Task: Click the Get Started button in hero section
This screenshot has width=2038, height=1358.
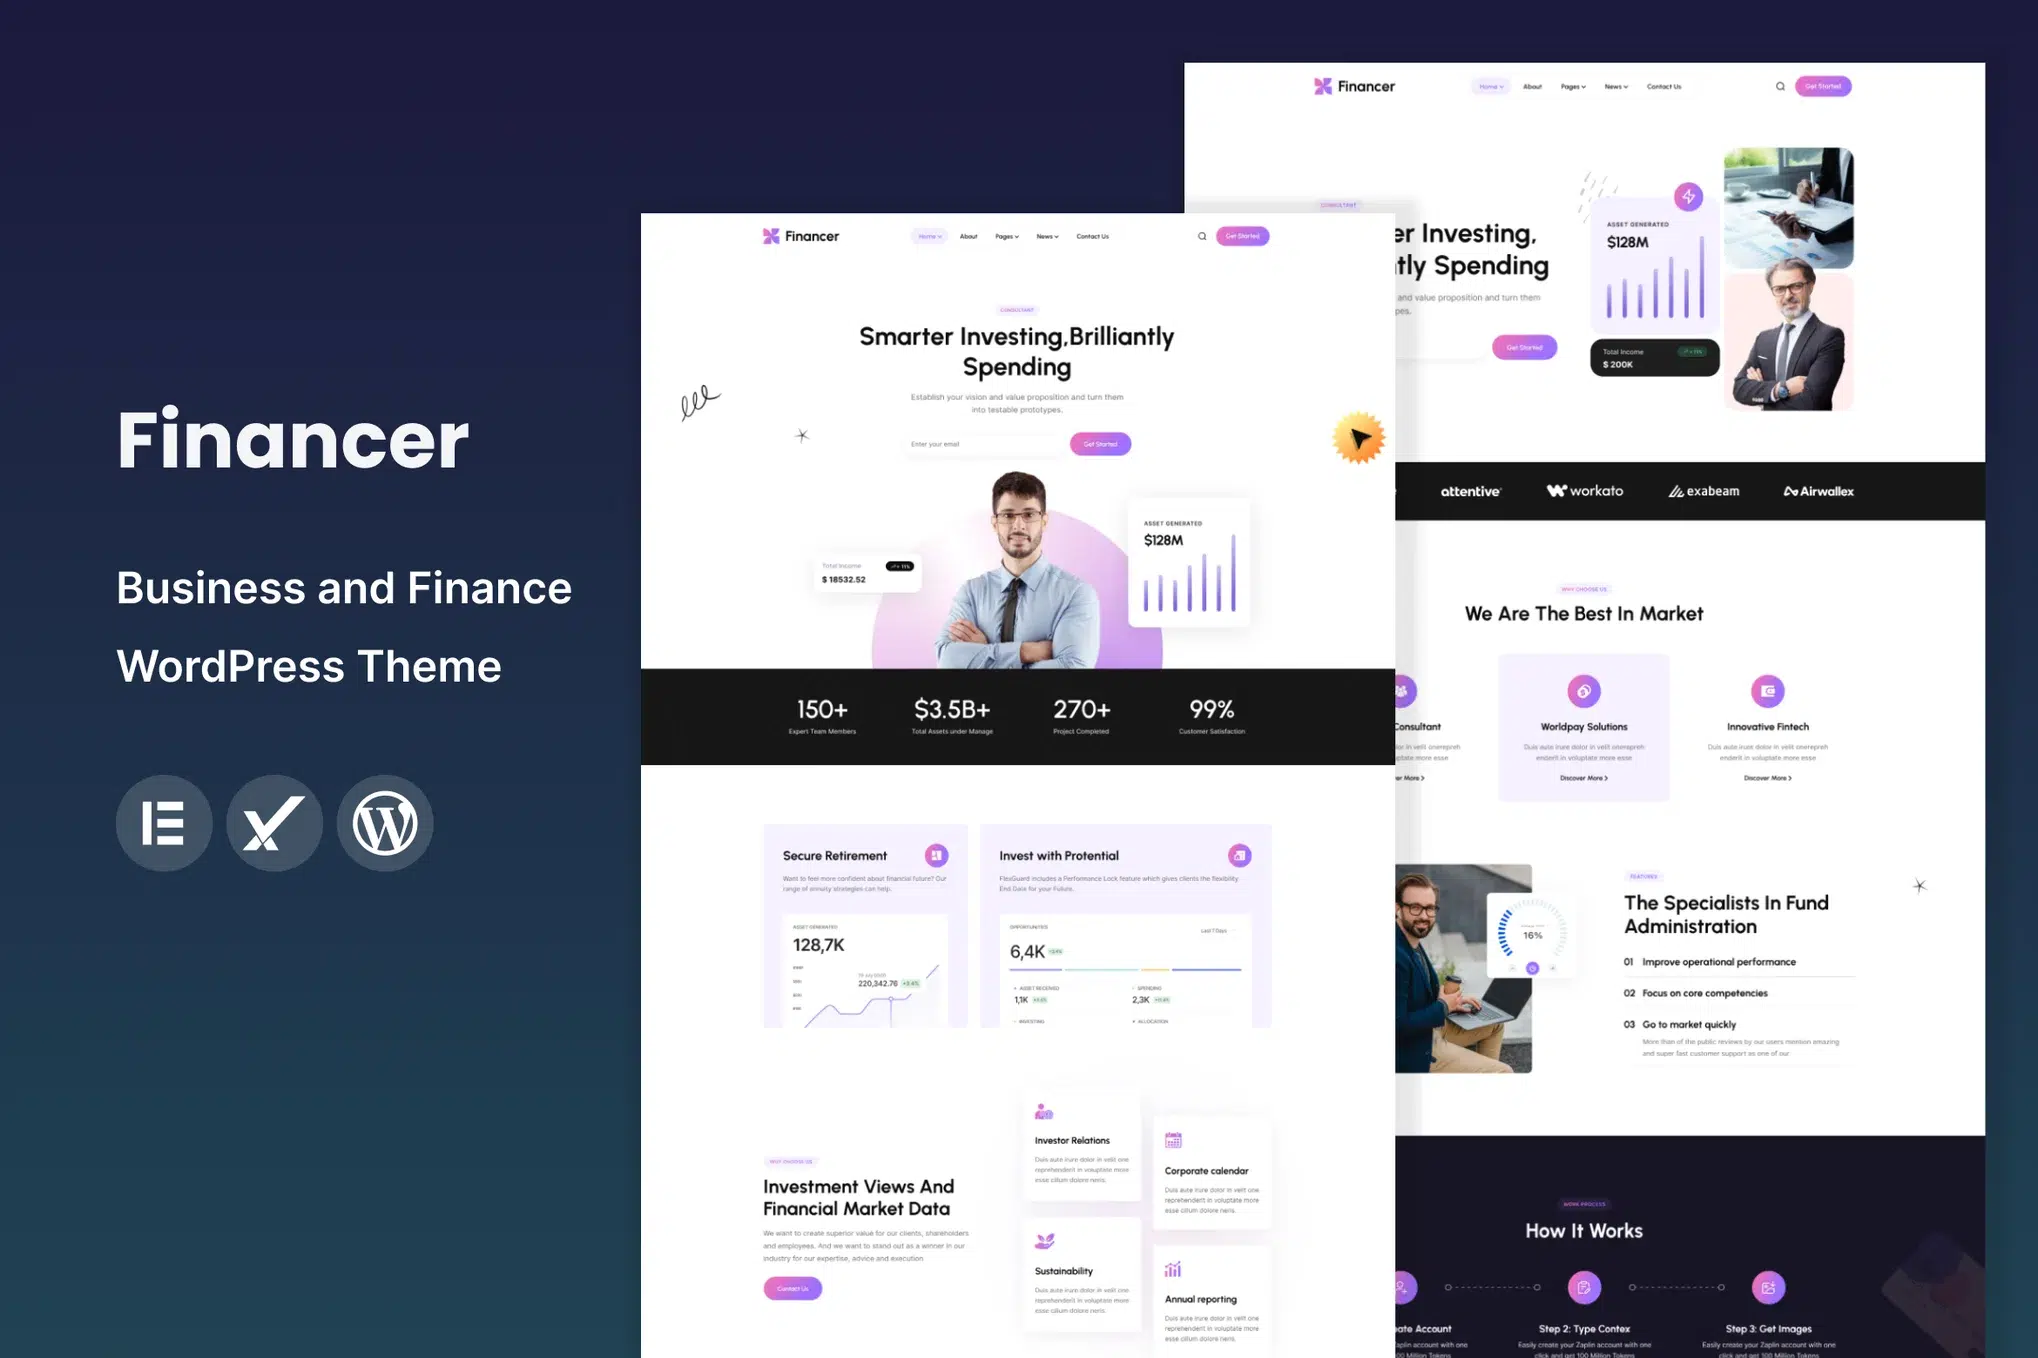Action: 1100,444
